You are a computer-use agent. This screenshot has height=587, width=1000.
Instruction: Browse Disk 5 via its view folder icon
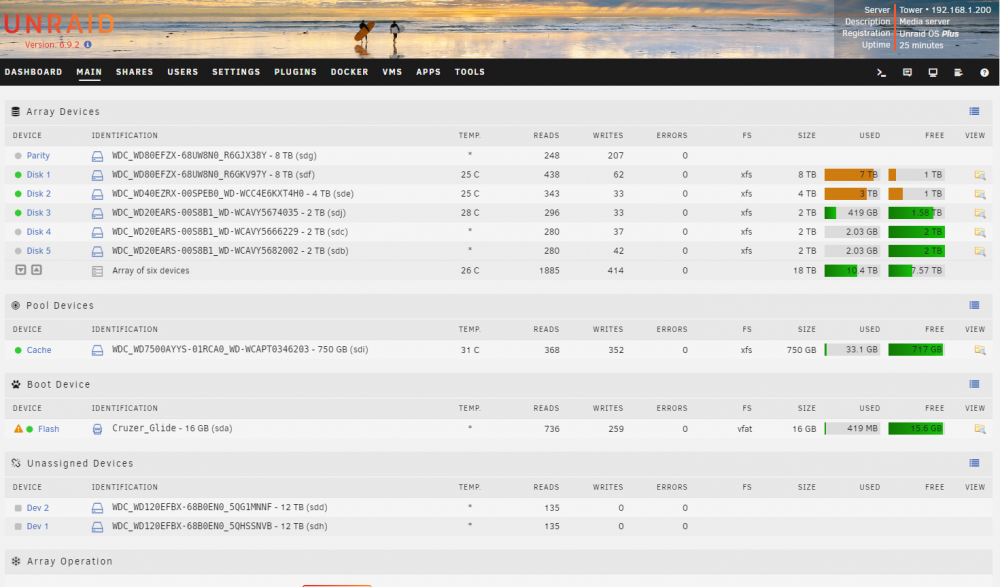[x=980, y=251]
